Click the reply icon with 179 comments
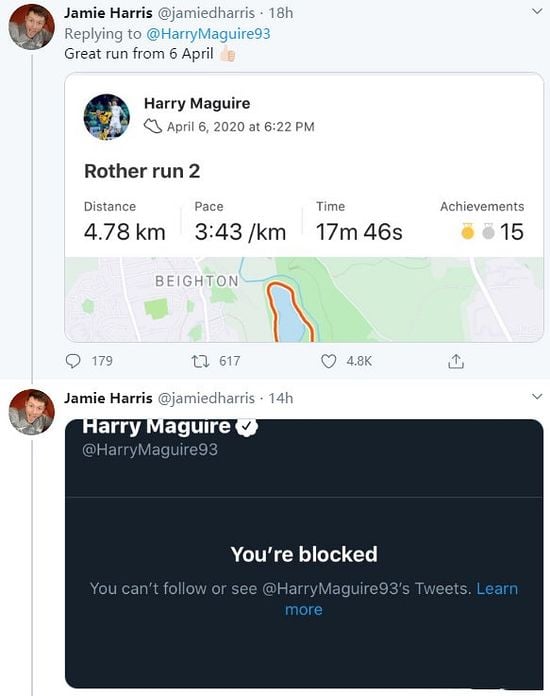This screenshot has height=696, width=550. 73,361
